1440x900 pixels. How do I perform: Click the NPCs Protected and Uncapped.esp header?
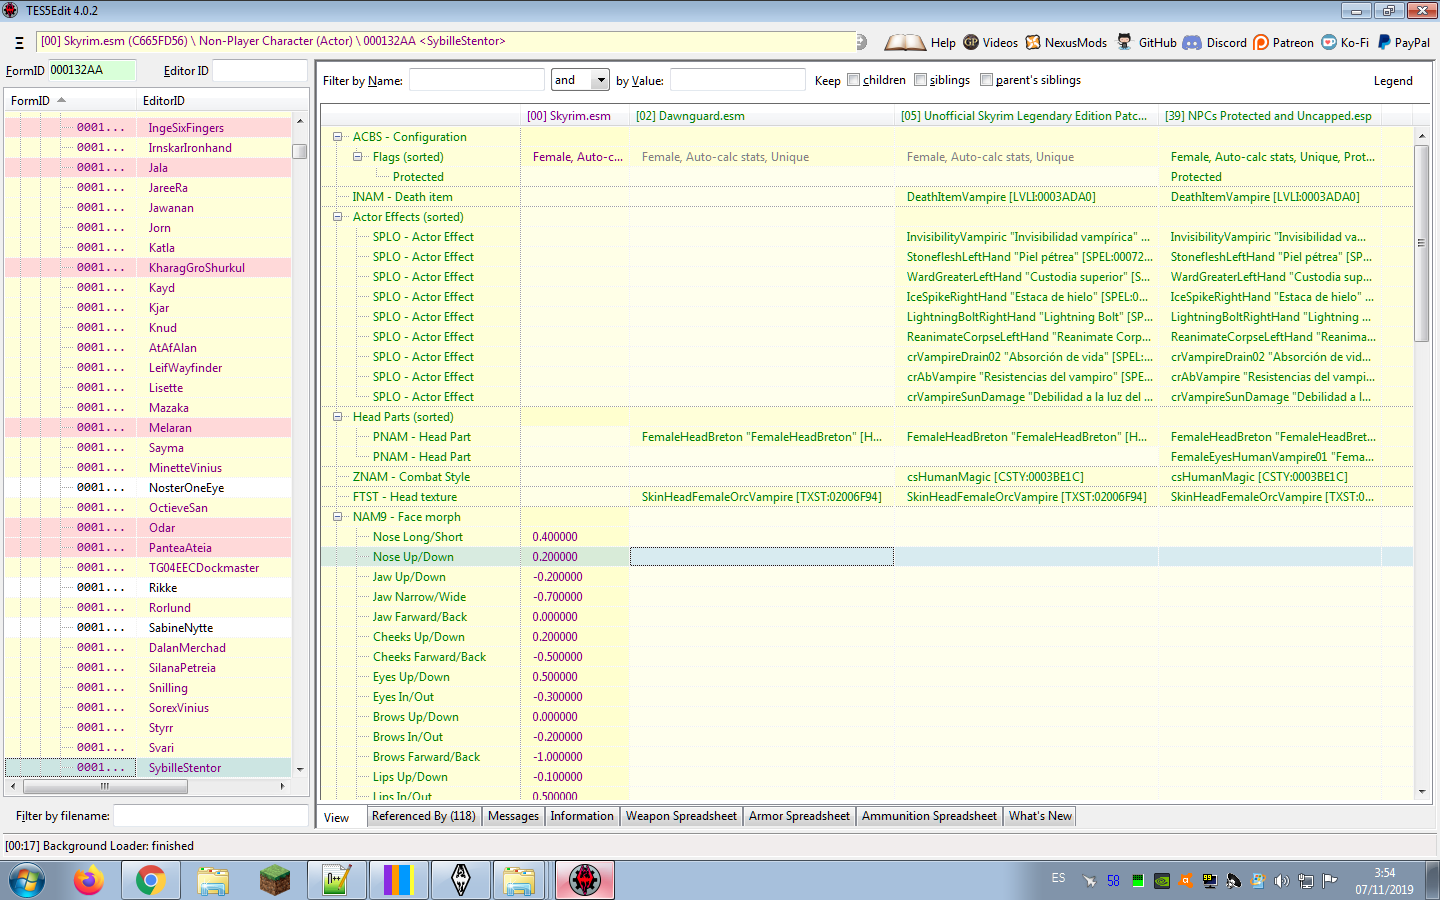coord(1270,116)
